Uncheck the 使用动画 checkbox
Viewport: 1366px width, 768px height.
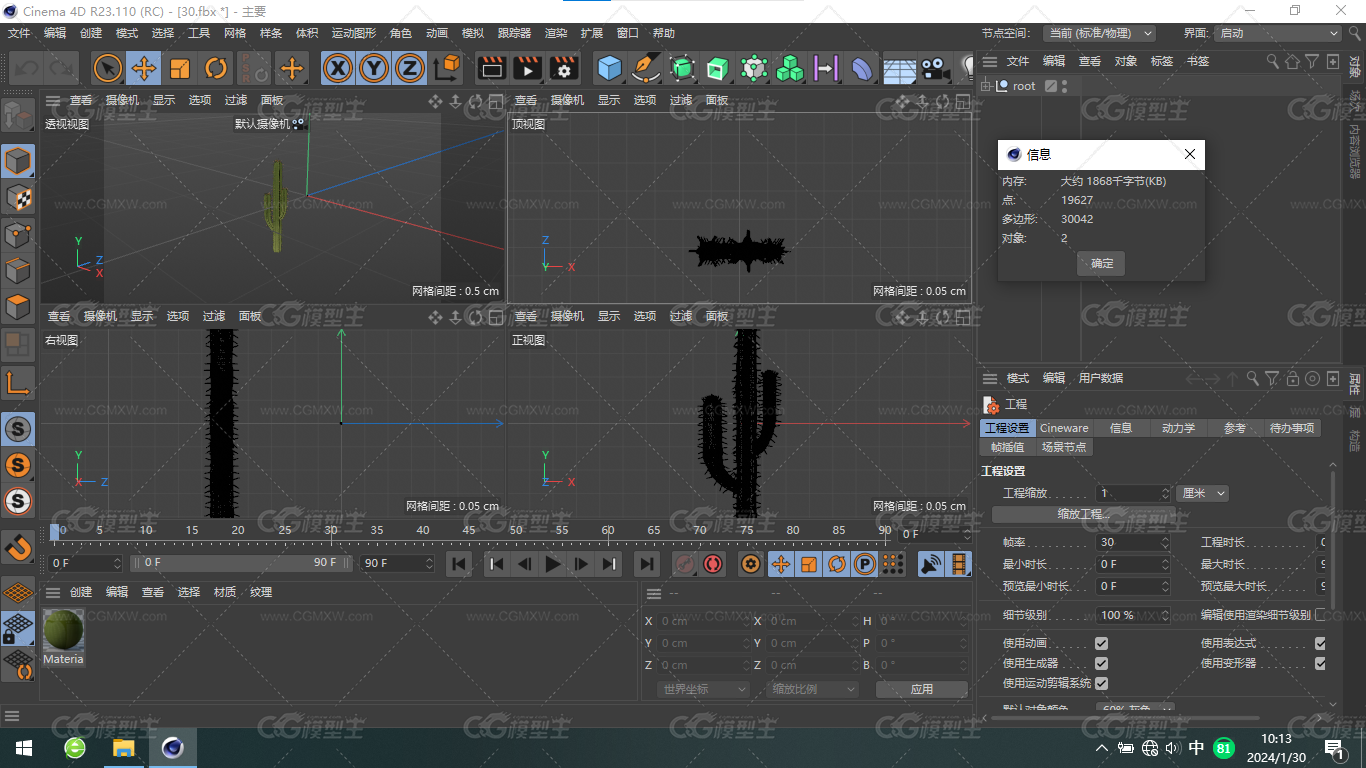coord(1101,643)
